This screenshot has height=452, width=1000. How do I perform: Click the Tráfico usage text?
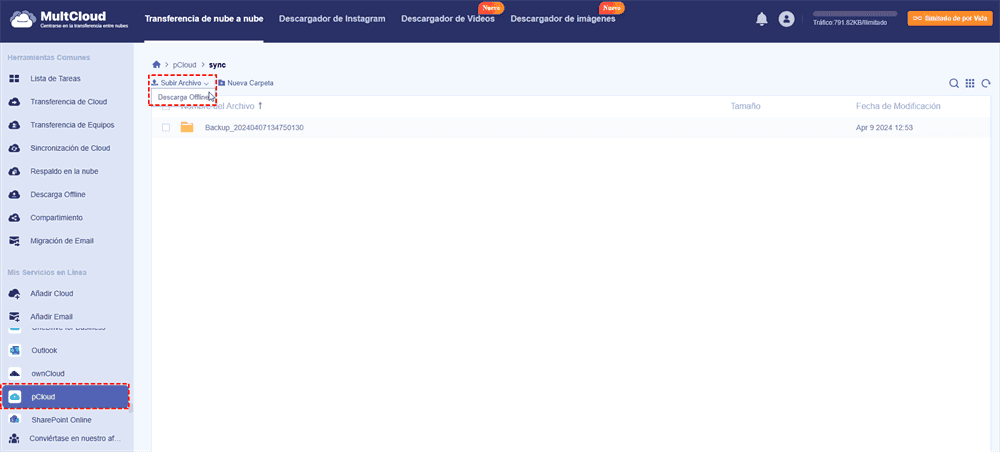pyautogui.click(x=849, y=22)
